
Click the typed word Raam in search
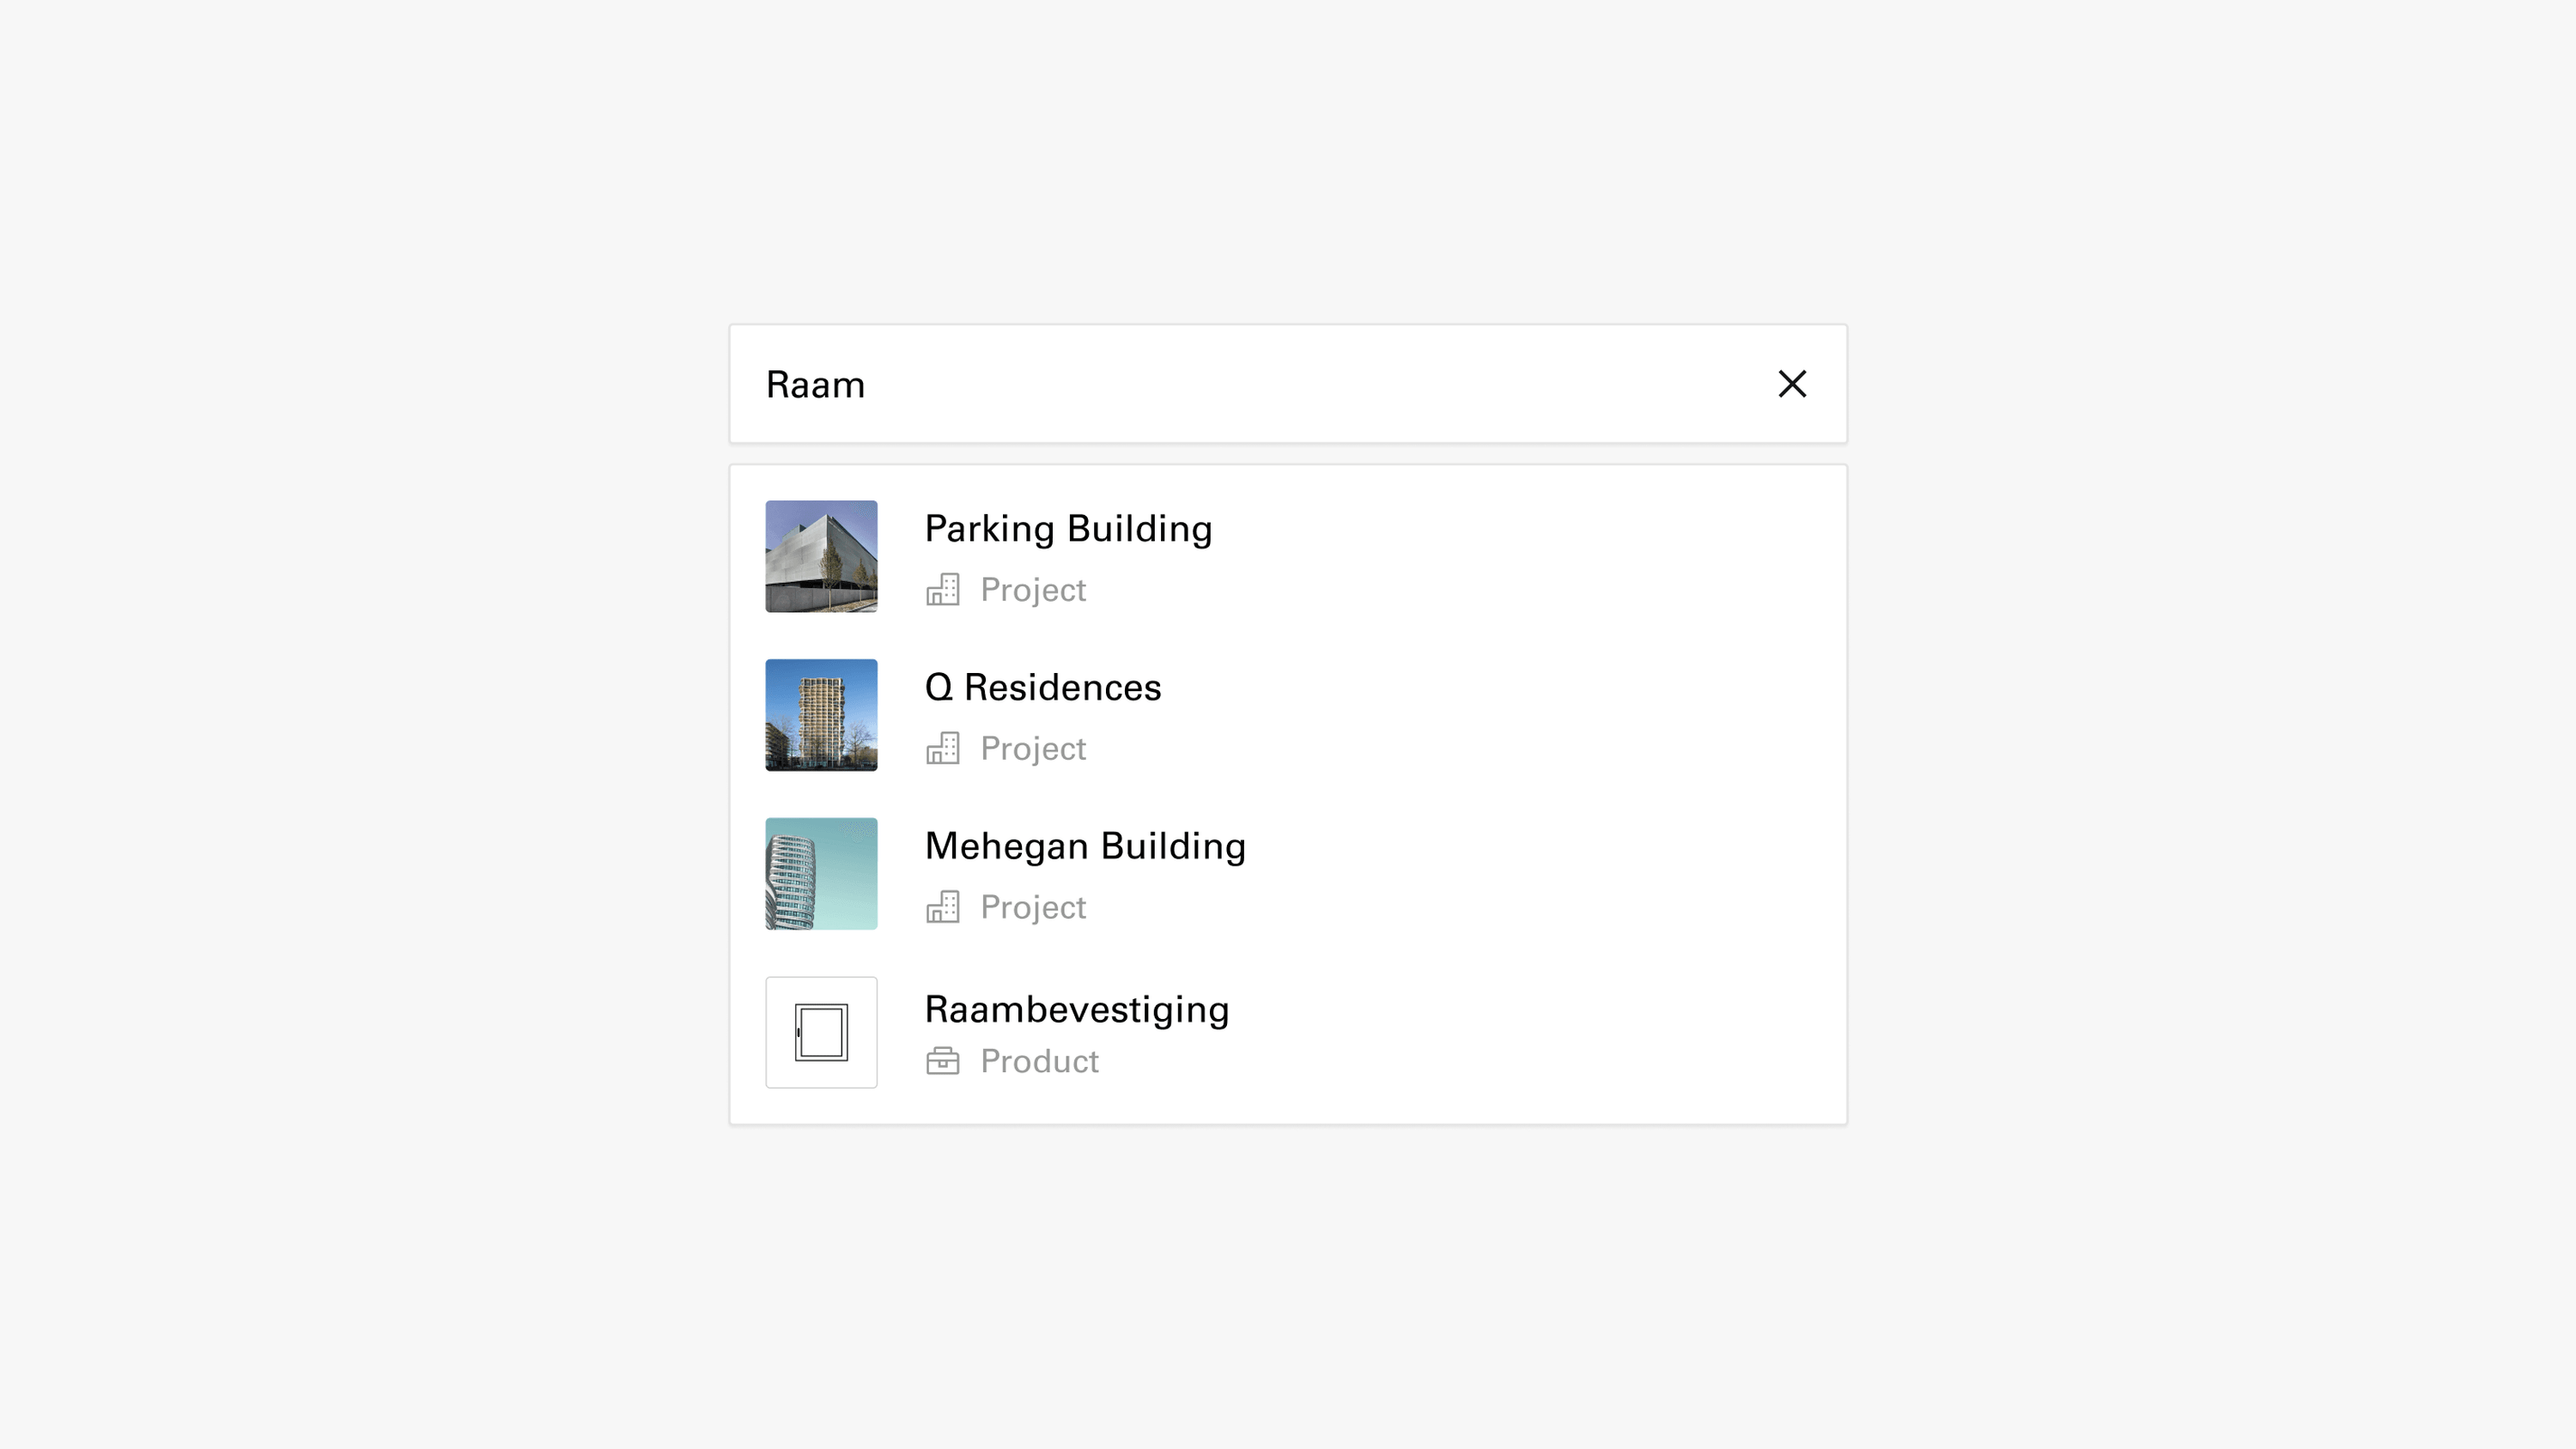click(x=815, y=385)
